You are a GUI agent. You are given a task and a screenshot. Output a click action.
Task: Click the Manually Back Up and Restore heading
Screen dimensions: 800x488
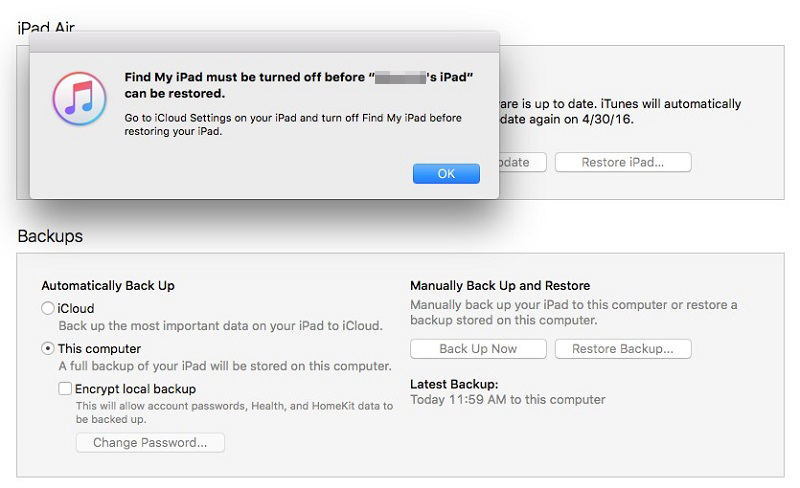click(500, 285)
